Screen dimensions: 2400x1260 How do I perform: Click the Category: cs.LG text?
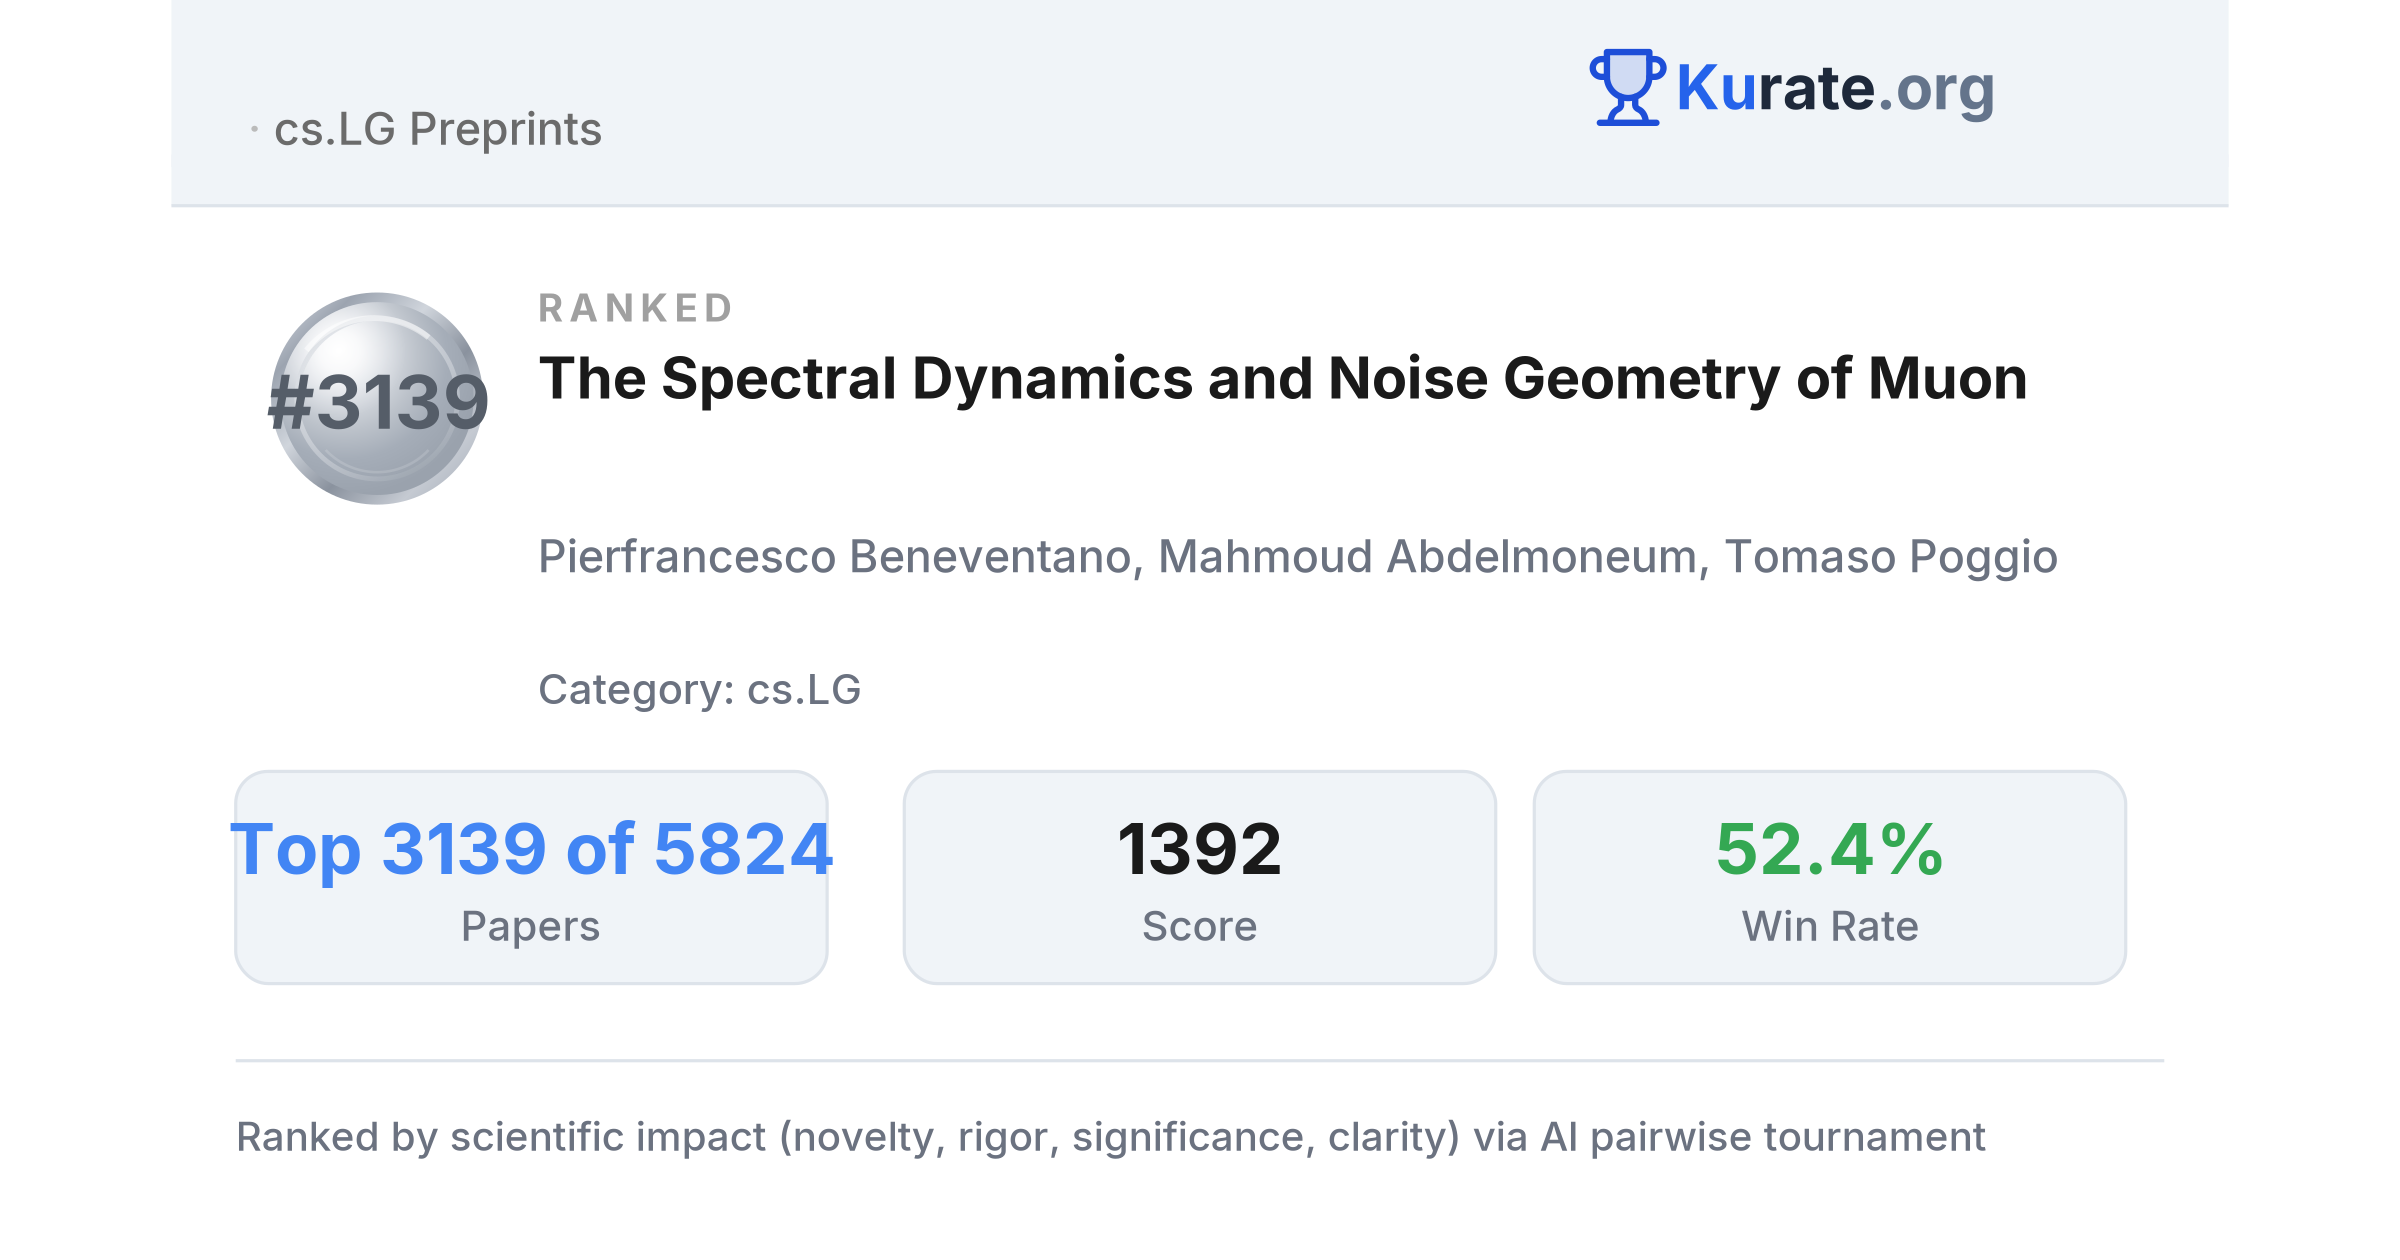[x=700, y=690]
